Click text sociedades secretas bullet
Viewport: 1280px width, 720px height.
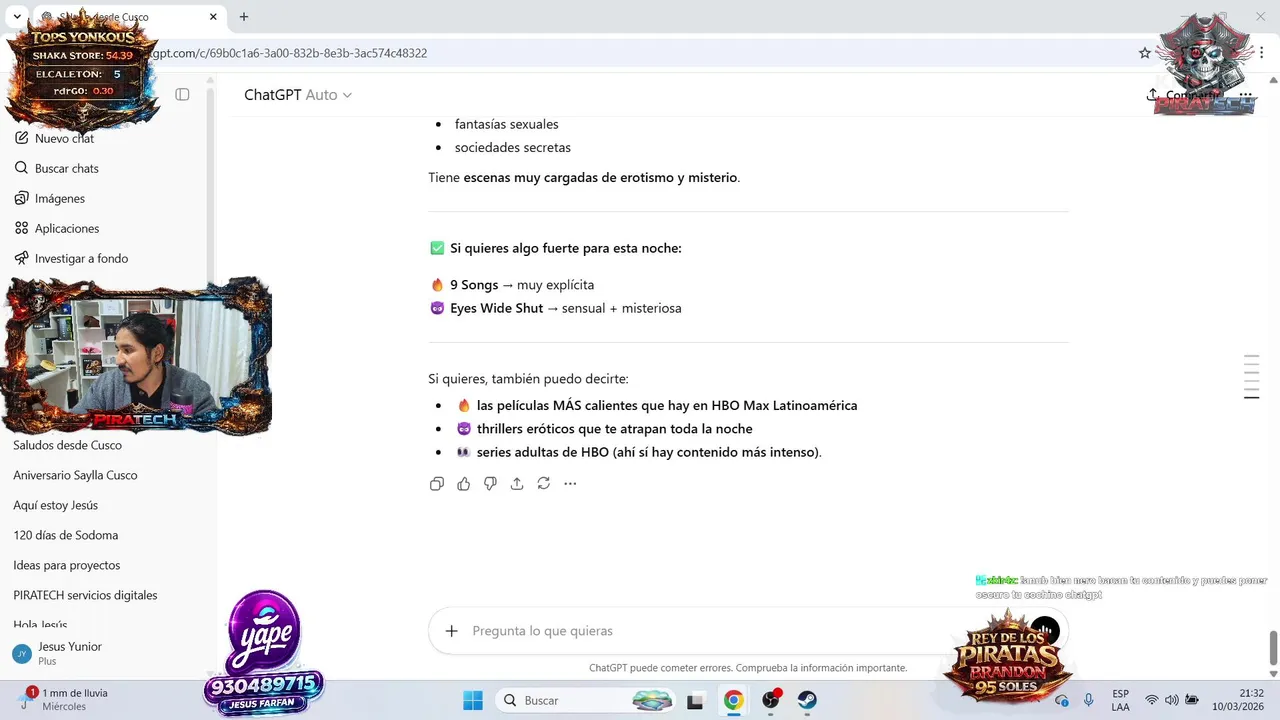513,148
